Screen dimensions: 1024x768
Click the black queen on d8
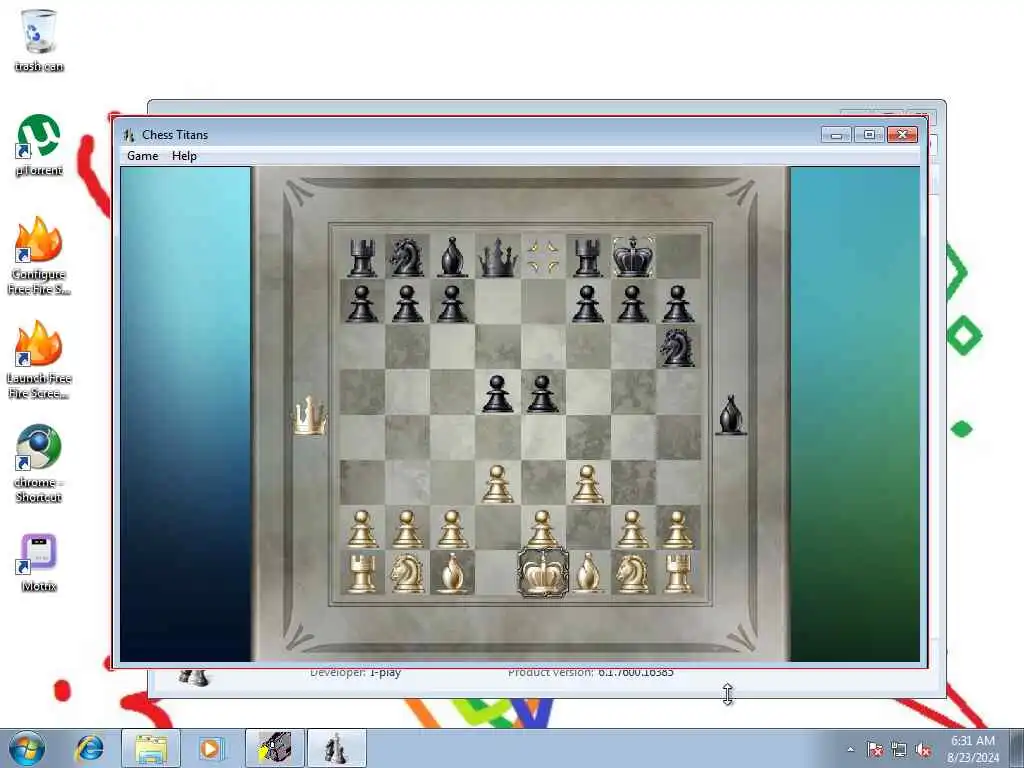(498, 257)
